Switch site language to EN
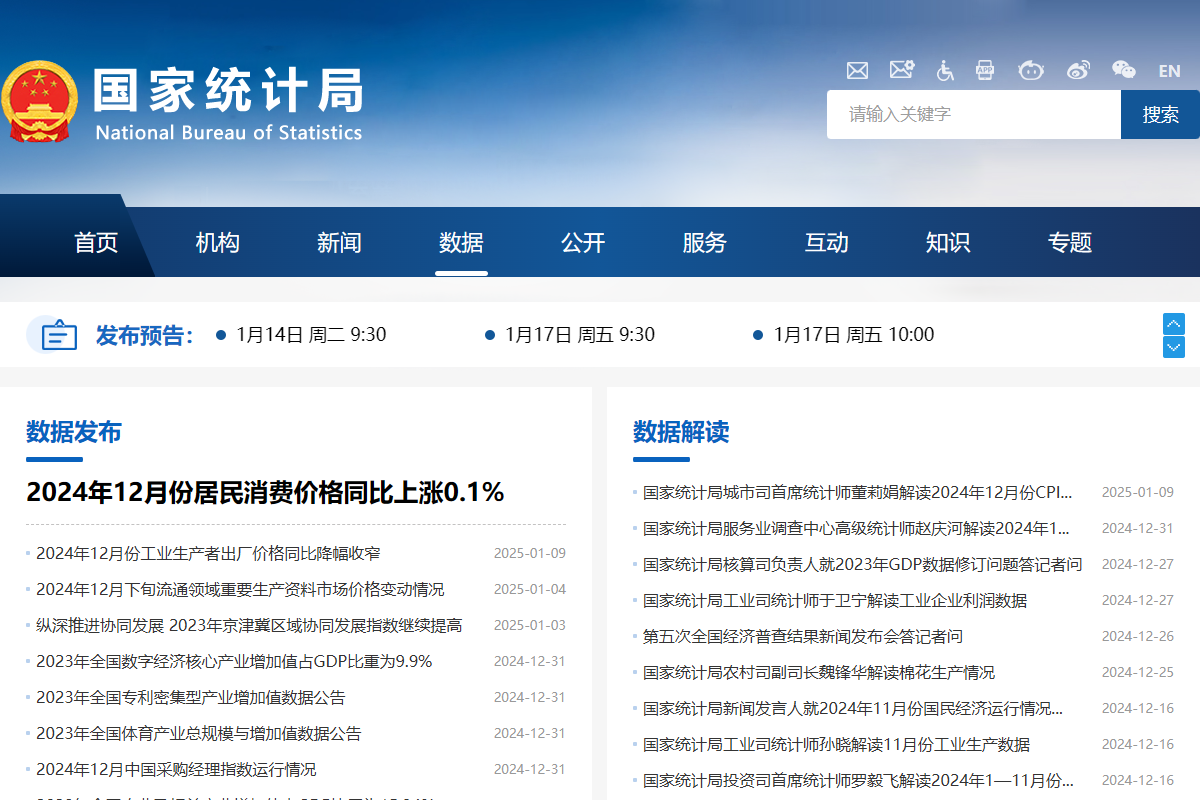 click(x=1169, y=70)
